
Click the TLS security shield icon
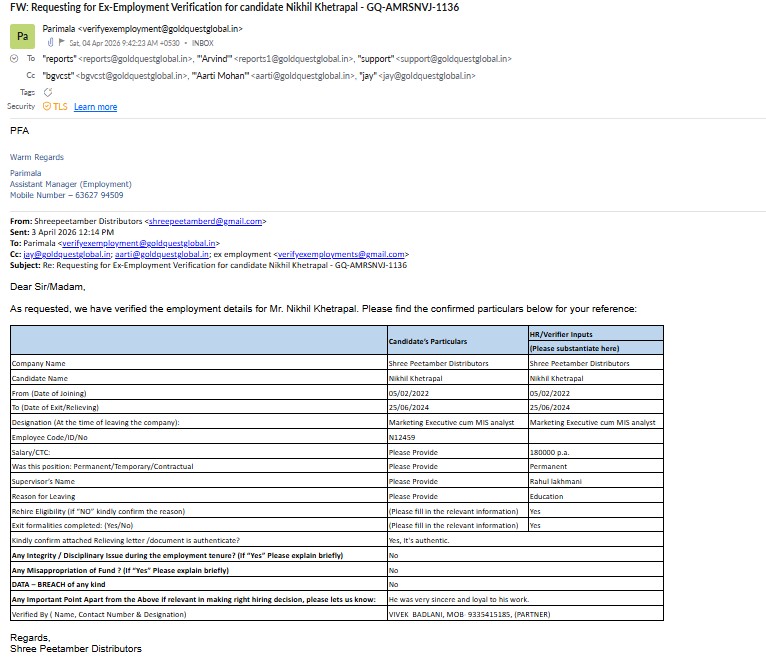47,106
